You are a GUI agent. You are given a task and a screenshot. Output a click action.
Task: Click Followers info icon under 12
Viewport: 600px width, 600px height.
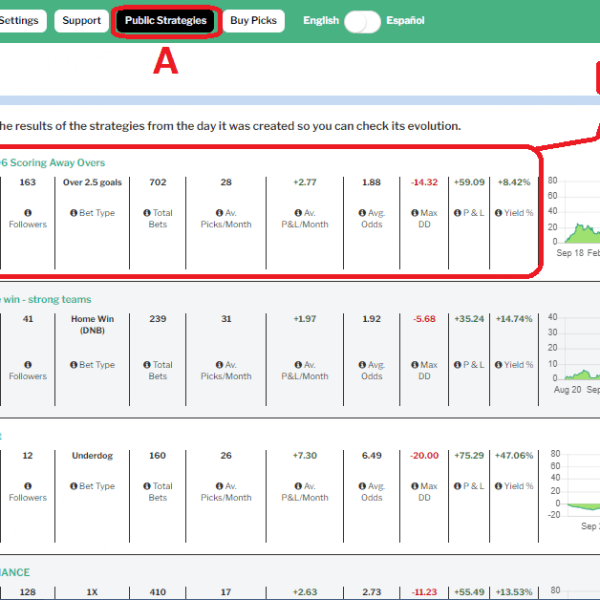point(28,486)
